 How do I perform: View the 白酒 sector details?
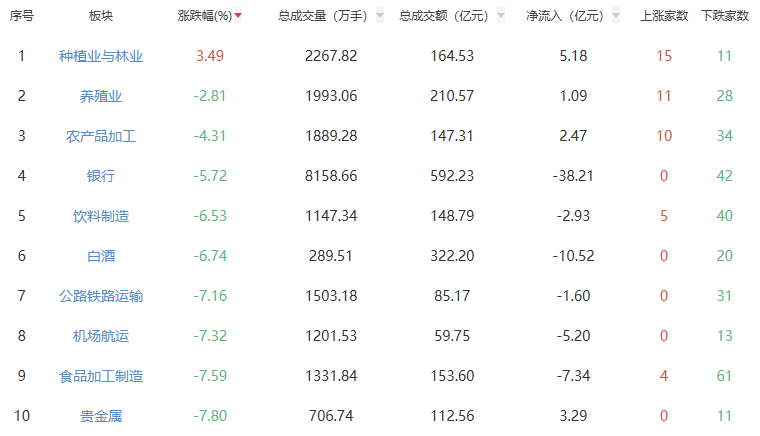[101, 256]
